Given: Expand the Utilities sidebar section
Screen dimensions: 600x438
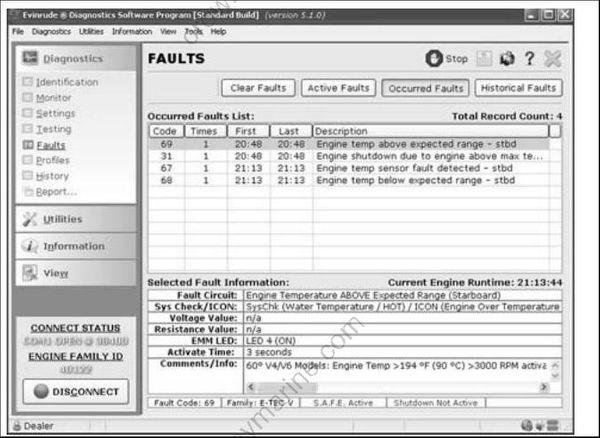Looking at the screenshot, I should (x=76, y=219).
